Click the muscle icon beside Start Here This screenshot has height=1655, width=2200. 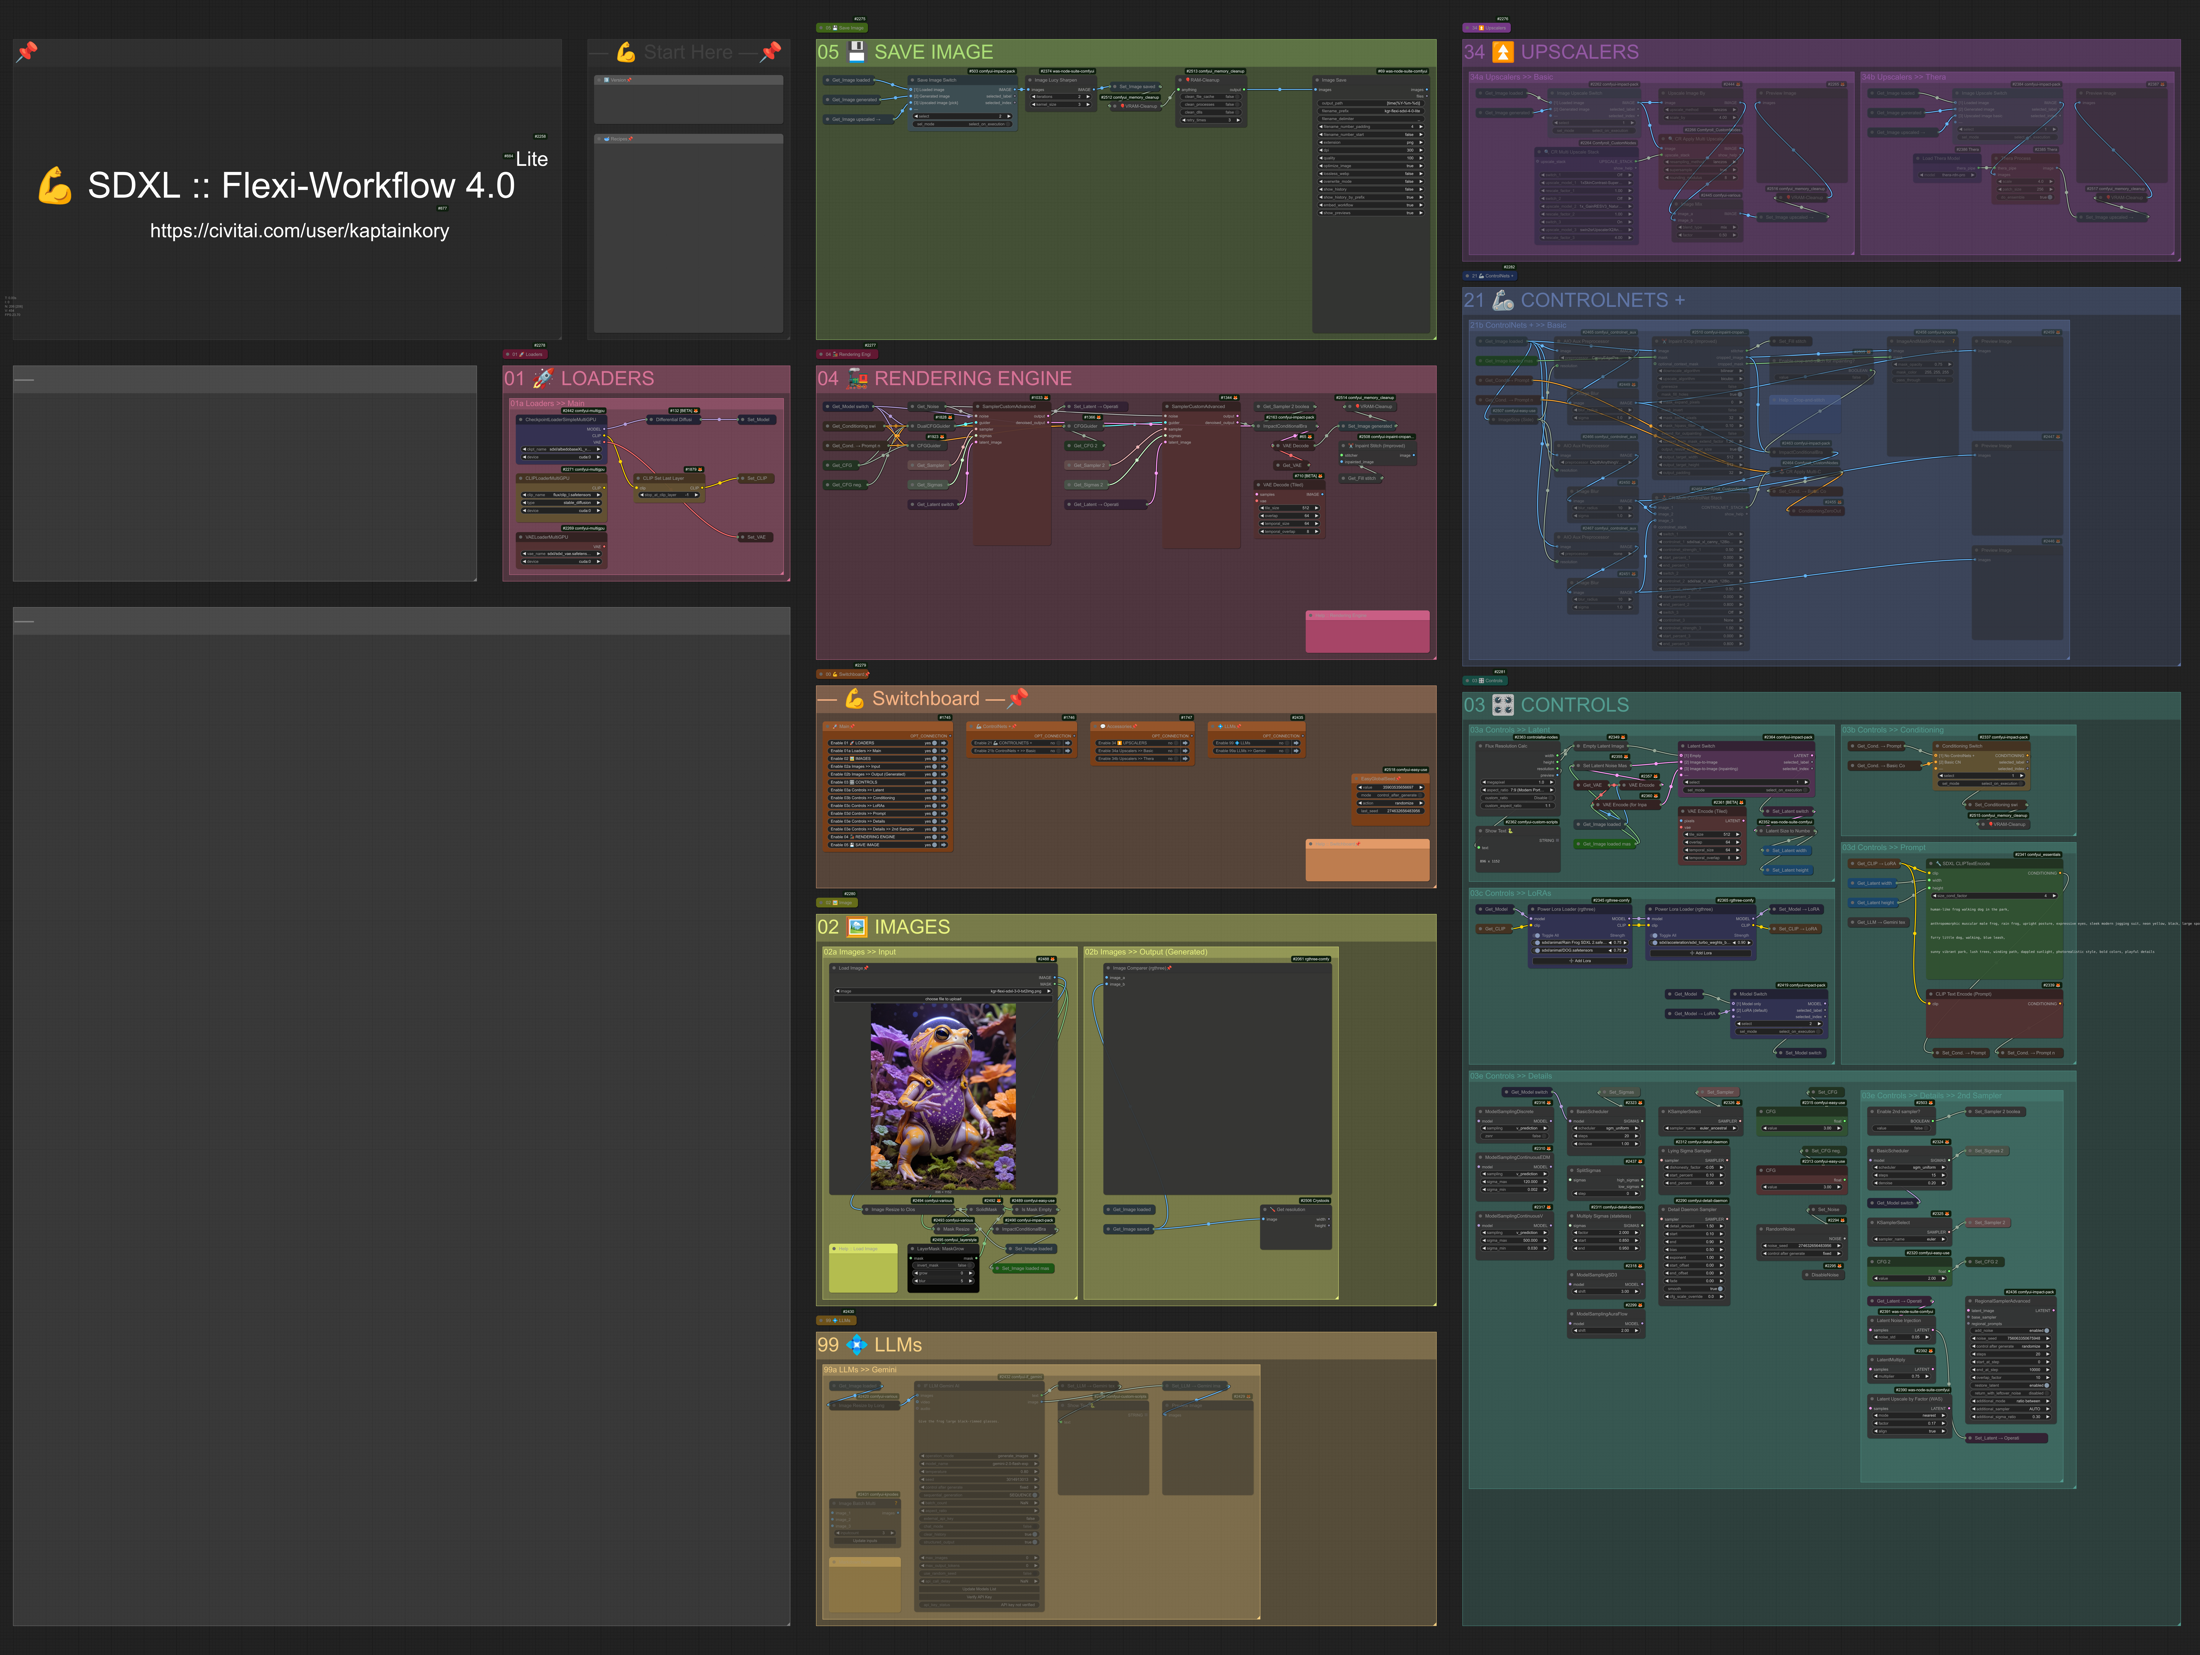(626, 52)
